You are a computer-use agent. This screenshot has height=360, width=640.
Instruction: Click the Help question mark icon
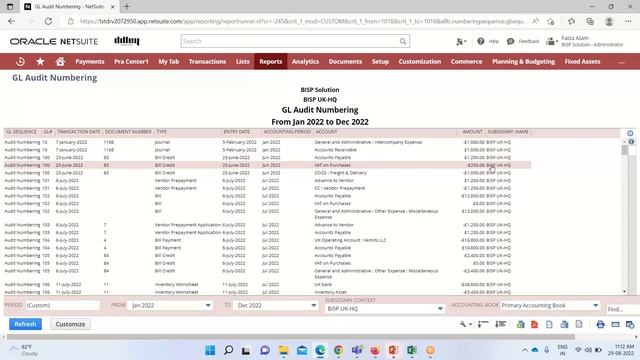(x=481, y=41)
